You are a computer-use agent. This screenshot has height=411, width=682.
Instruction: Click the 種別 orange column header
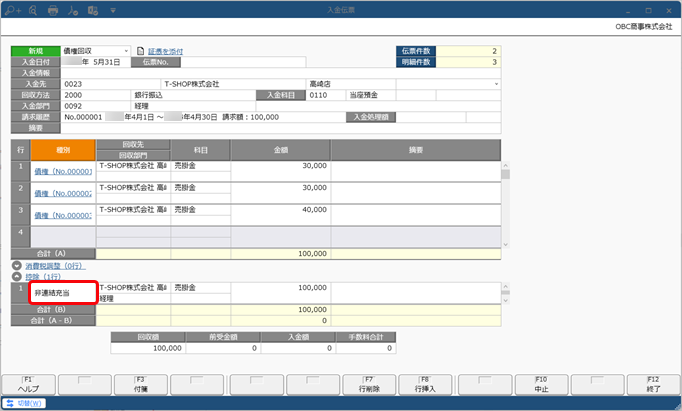63,150
